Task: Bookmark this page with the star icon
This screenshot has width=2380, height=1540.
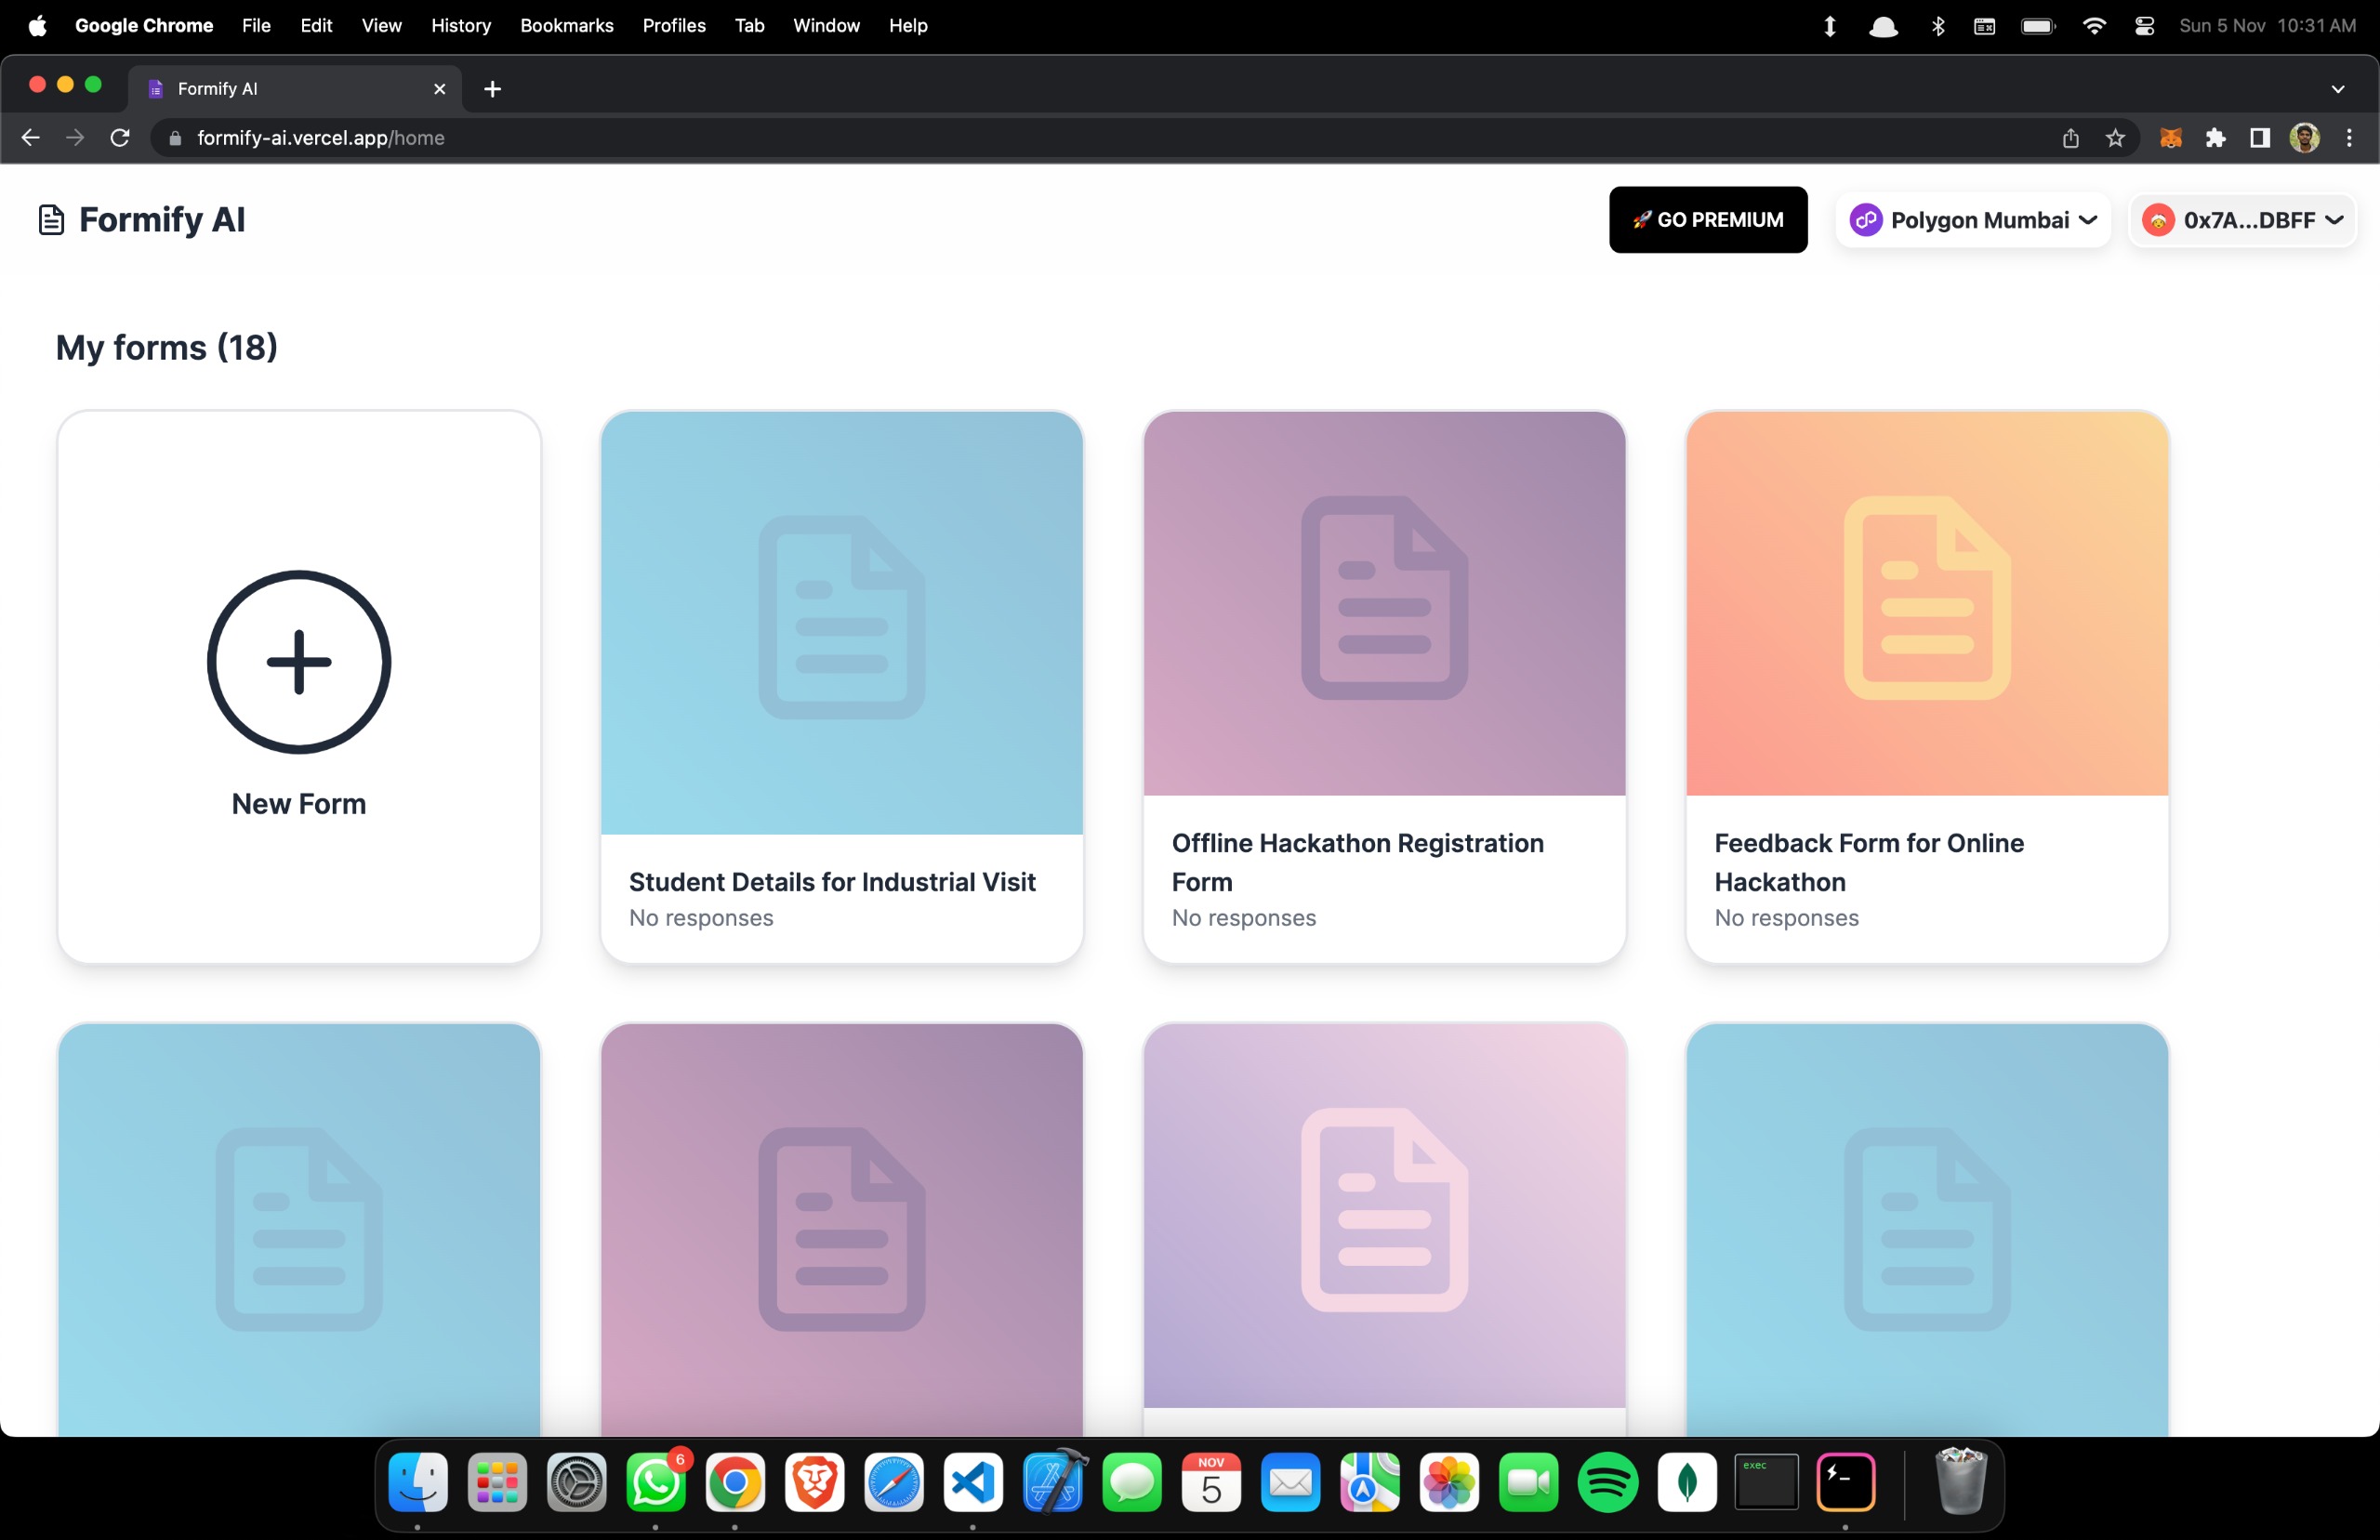Action: pyautogui.click(x=2114, y=138)
